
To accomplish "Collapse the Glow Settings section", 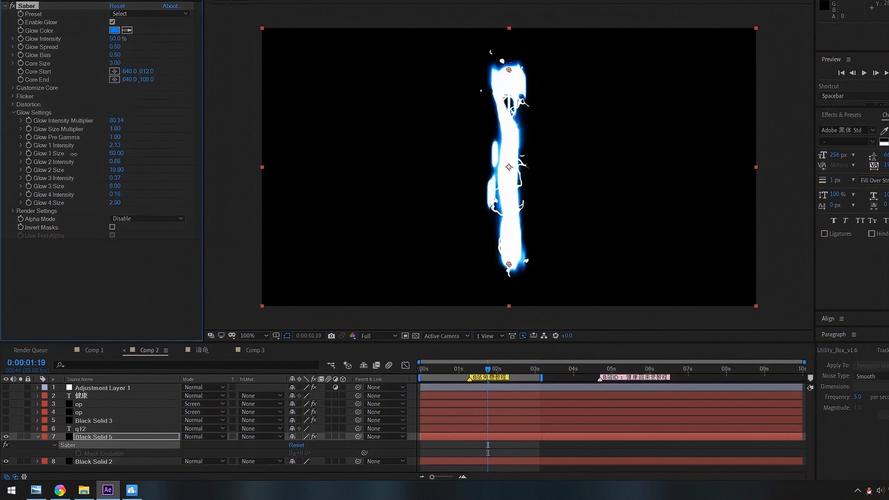I will coord(13,112).
